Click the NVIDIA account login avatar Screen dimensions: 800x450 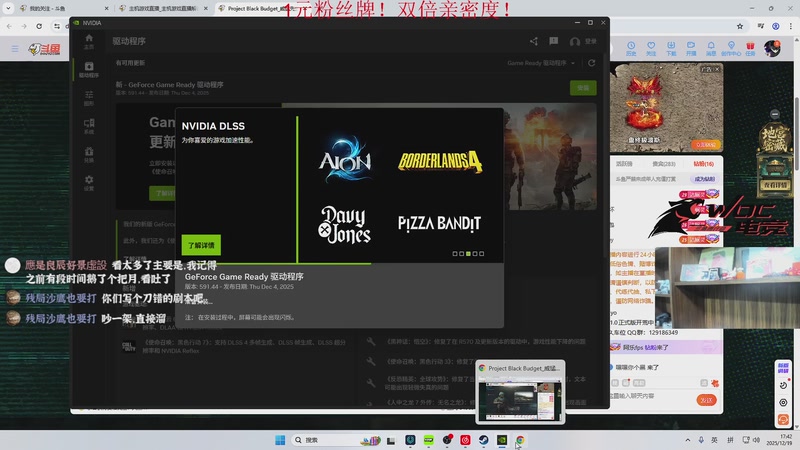tap(575, 41)
